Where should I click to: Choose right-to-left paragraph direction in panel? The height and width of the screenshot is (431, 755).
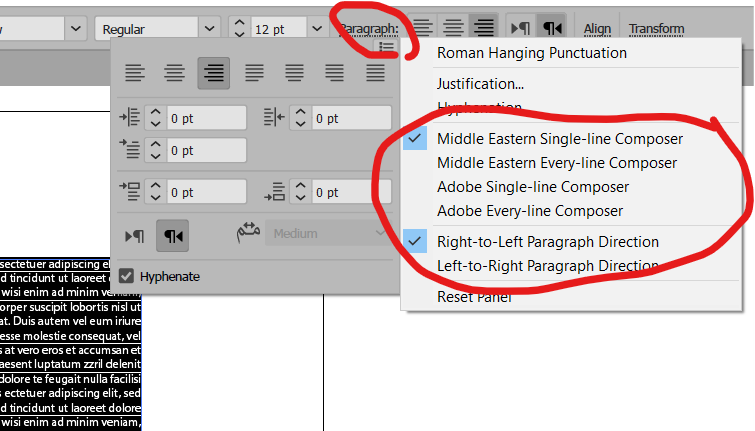point(172,236)
